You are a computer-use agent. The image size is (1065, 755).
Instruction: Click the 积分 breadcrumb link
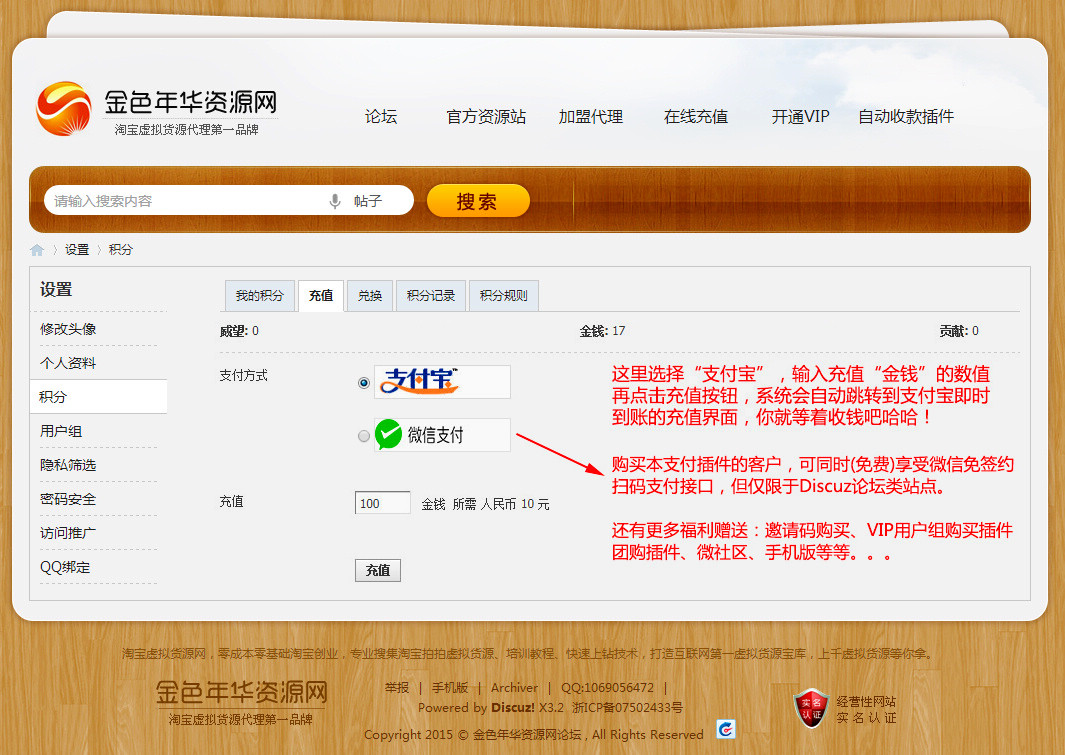[x=120, y=250]
